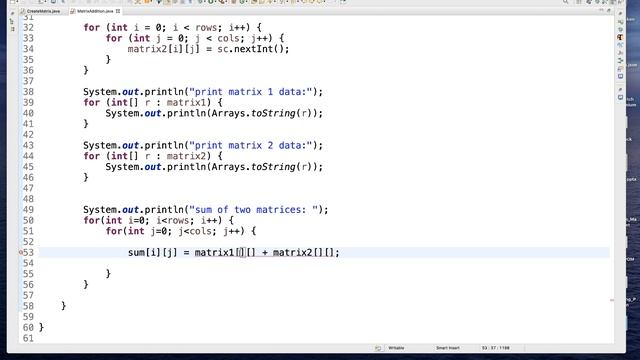Image resolution: width=640 pixels, height=360 pixels.
Task: Click 'j < cols' condition on line 33
Action: (x=217, y=38)
